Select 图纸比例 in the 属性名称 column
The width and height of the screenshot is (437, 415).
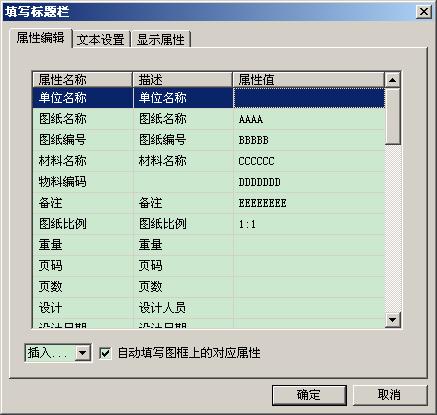(x=83, y=224)
